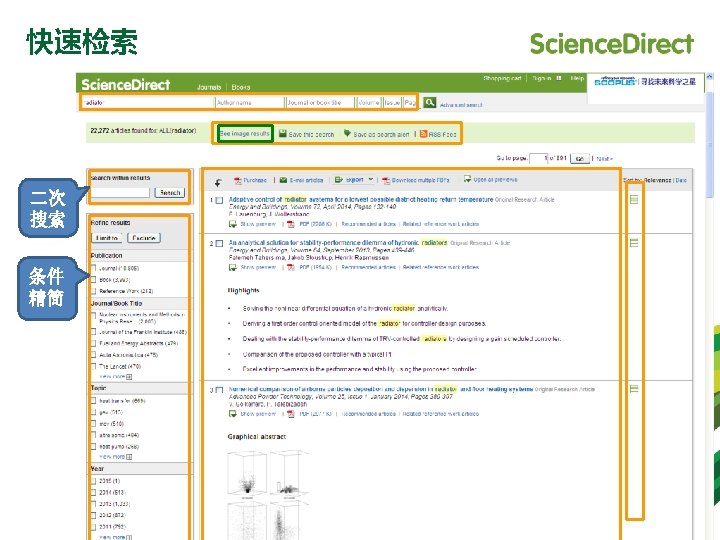Click the Search within results text box
Image resolution: width=720 pixels, height=540 pixels.
click(120, 192)
